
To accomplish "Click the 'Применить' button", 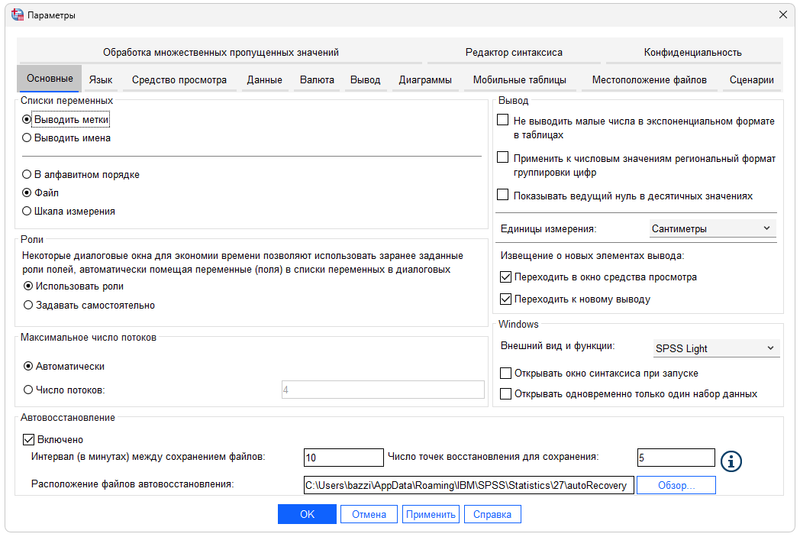I will point(430,514).
